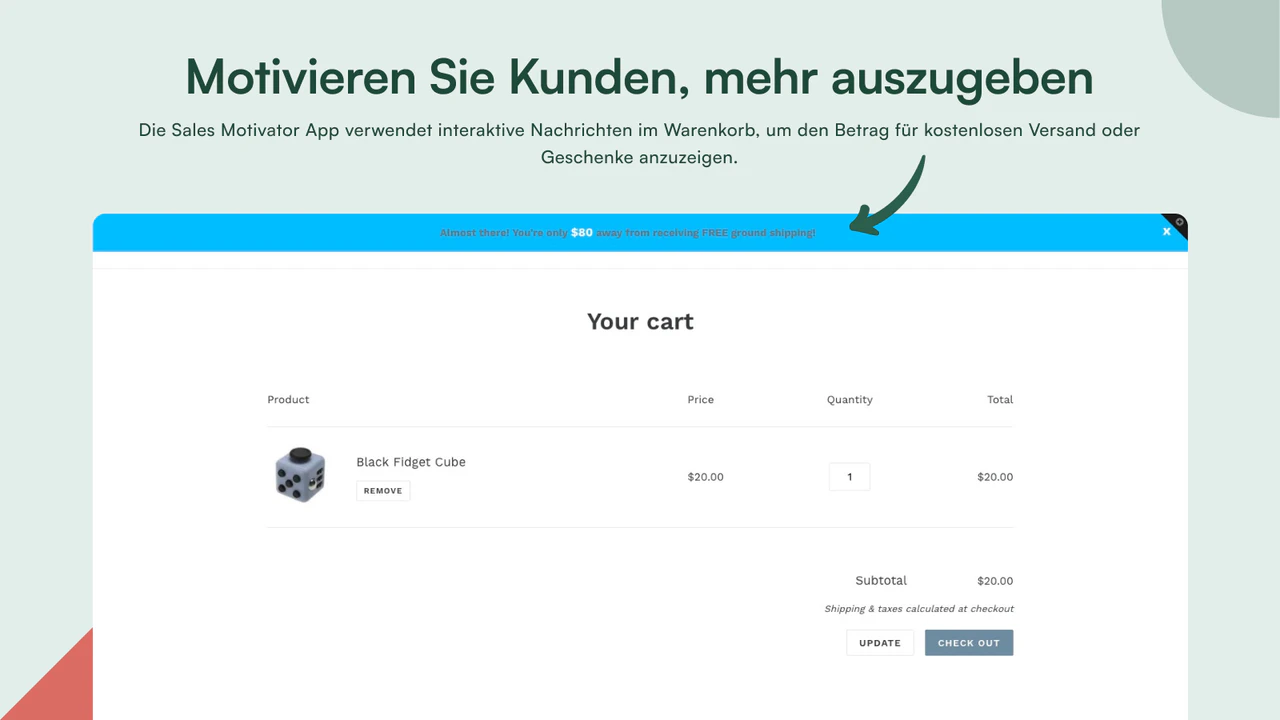Click "Shipping & taxes calculated at checkout" note

[919, 609]
